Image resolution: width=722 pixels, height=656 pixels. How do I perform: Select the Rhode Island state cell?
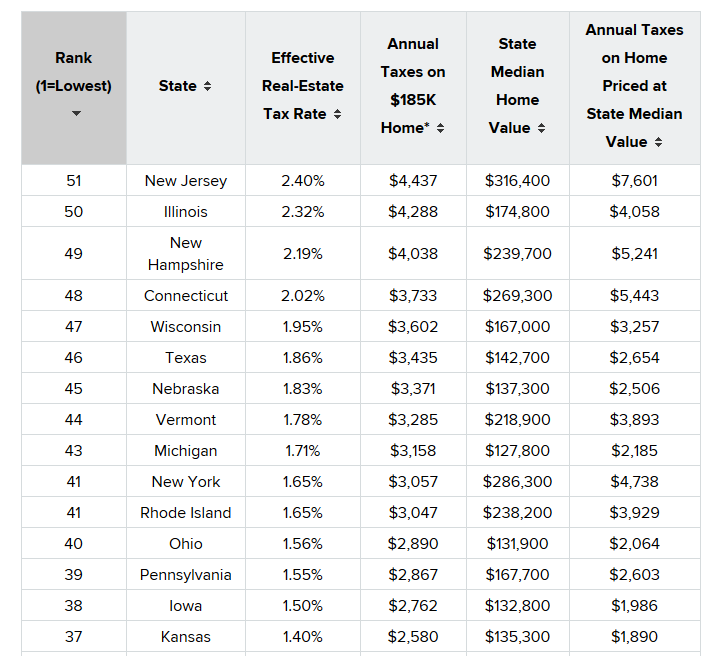tap(186, 513)
